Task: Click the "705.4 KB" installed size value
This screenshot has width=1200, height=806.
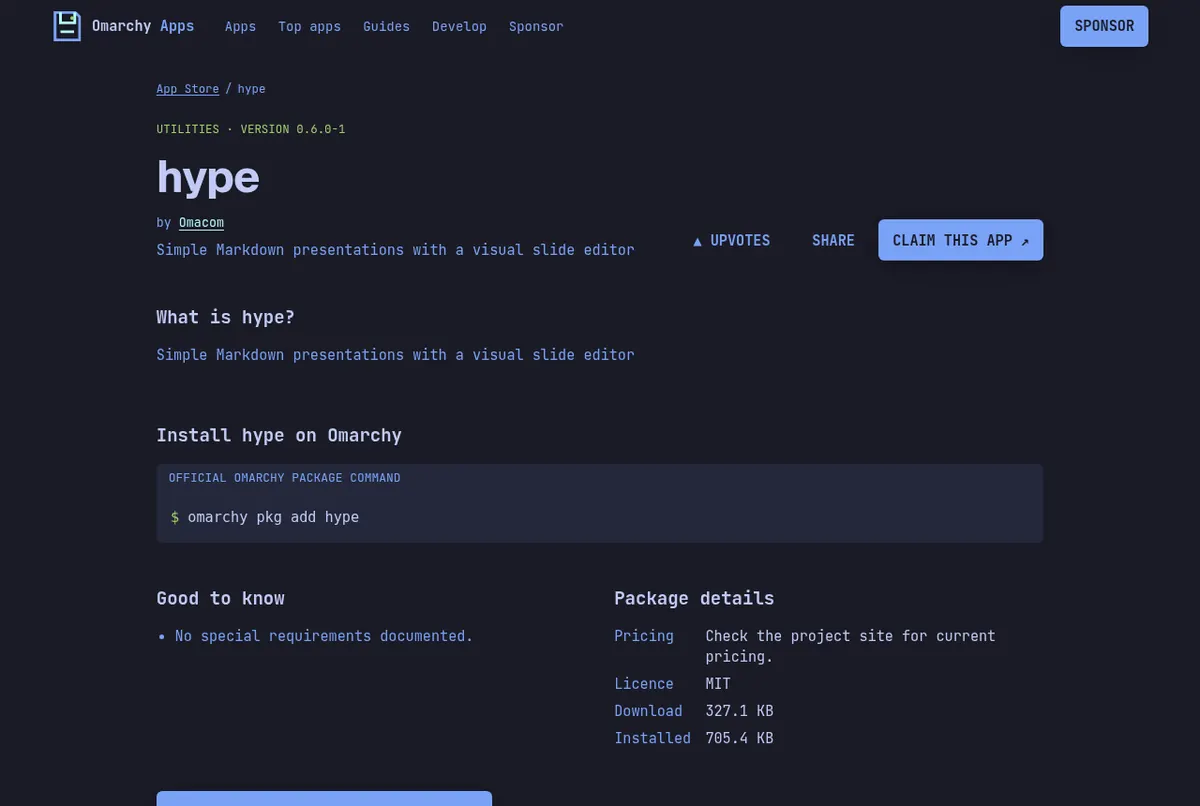Action: [739, 738]
